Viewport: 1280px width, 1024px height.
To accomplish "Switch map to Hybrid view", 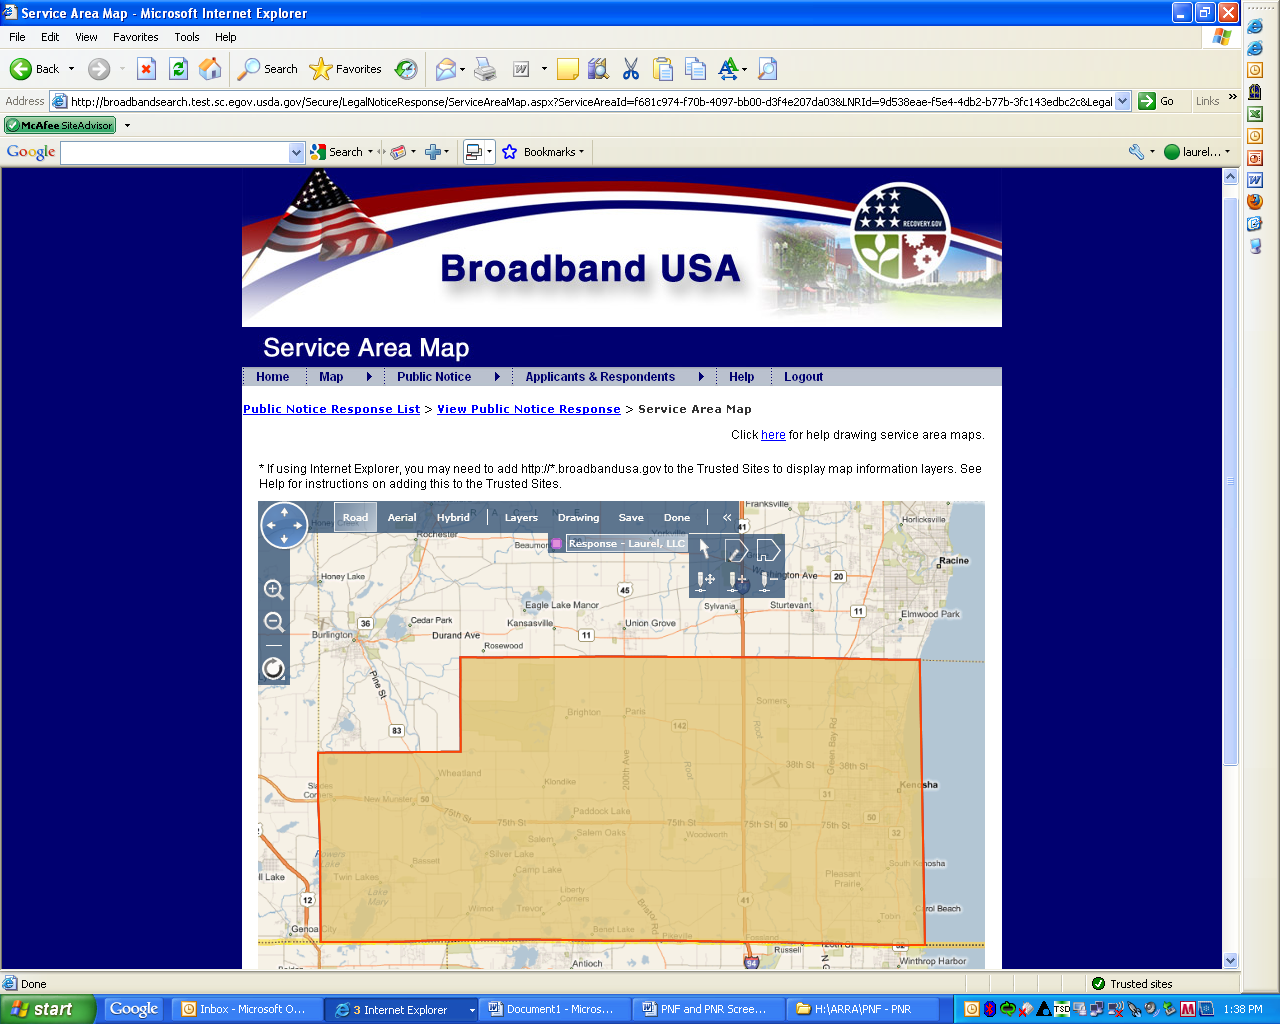I will coord(453,518).
